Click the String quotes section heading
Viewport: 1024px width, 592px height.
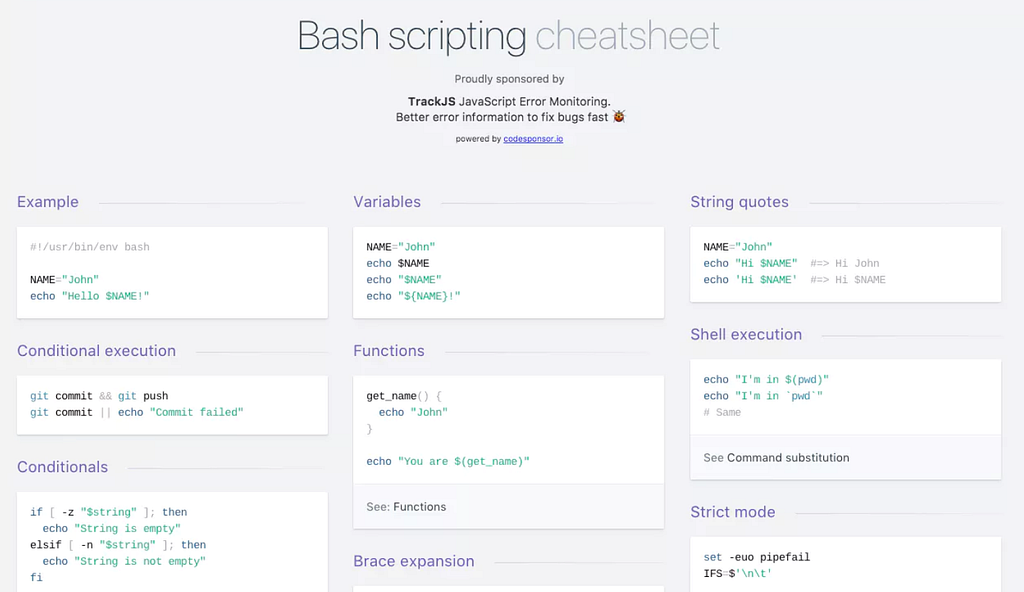739,202
